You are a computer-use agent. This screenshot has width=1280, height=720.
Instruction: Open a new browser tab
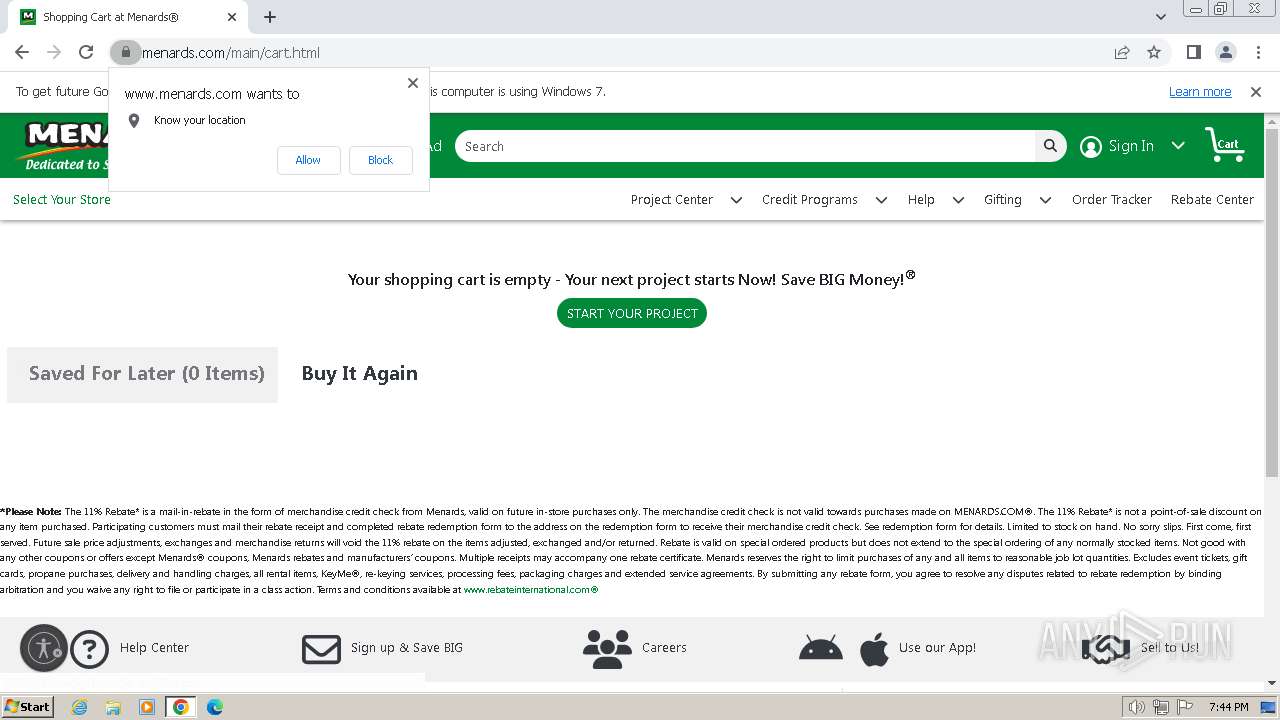point(270,17)
